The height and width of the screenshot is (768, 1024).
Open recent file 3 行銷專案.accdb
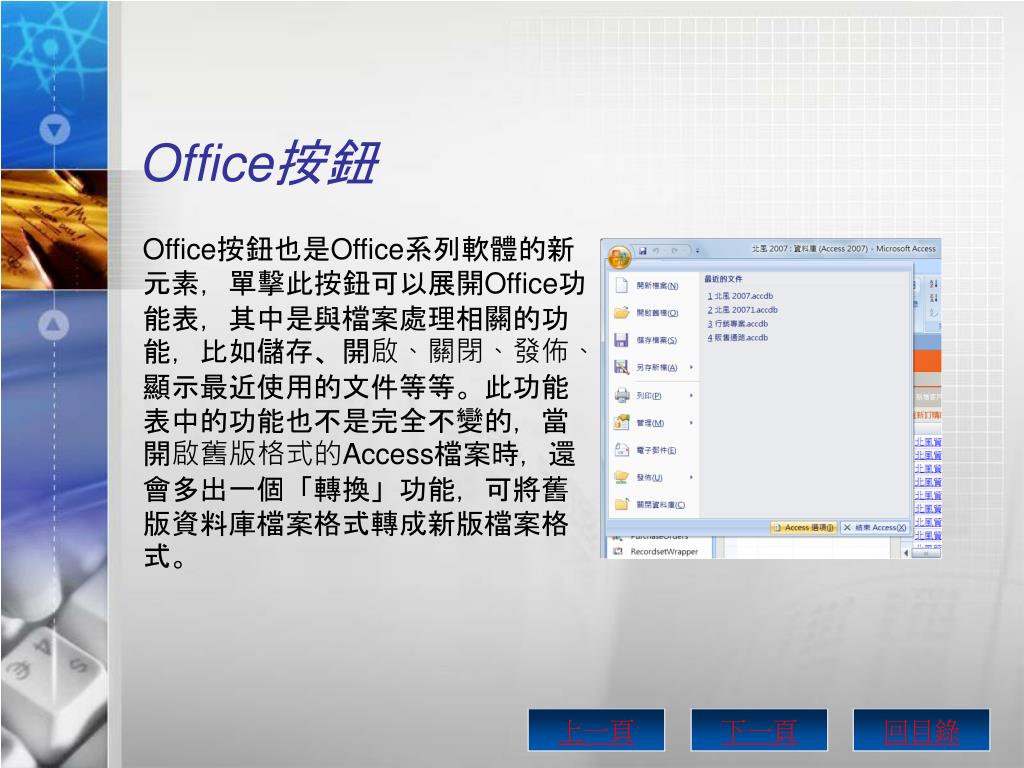pyautogui.click(x=737, y=324)
